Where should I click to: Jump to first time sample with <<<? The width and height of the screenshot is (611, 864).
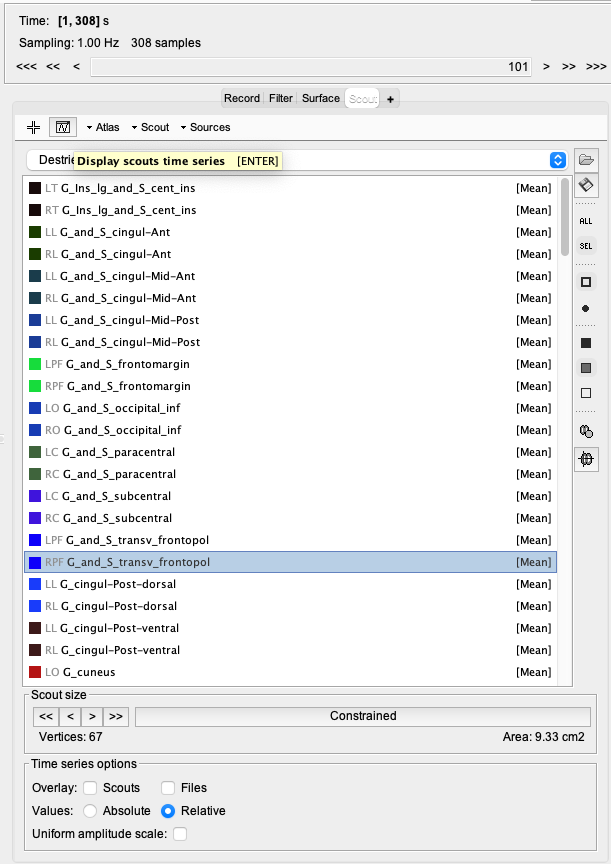(x=26, y=67)
